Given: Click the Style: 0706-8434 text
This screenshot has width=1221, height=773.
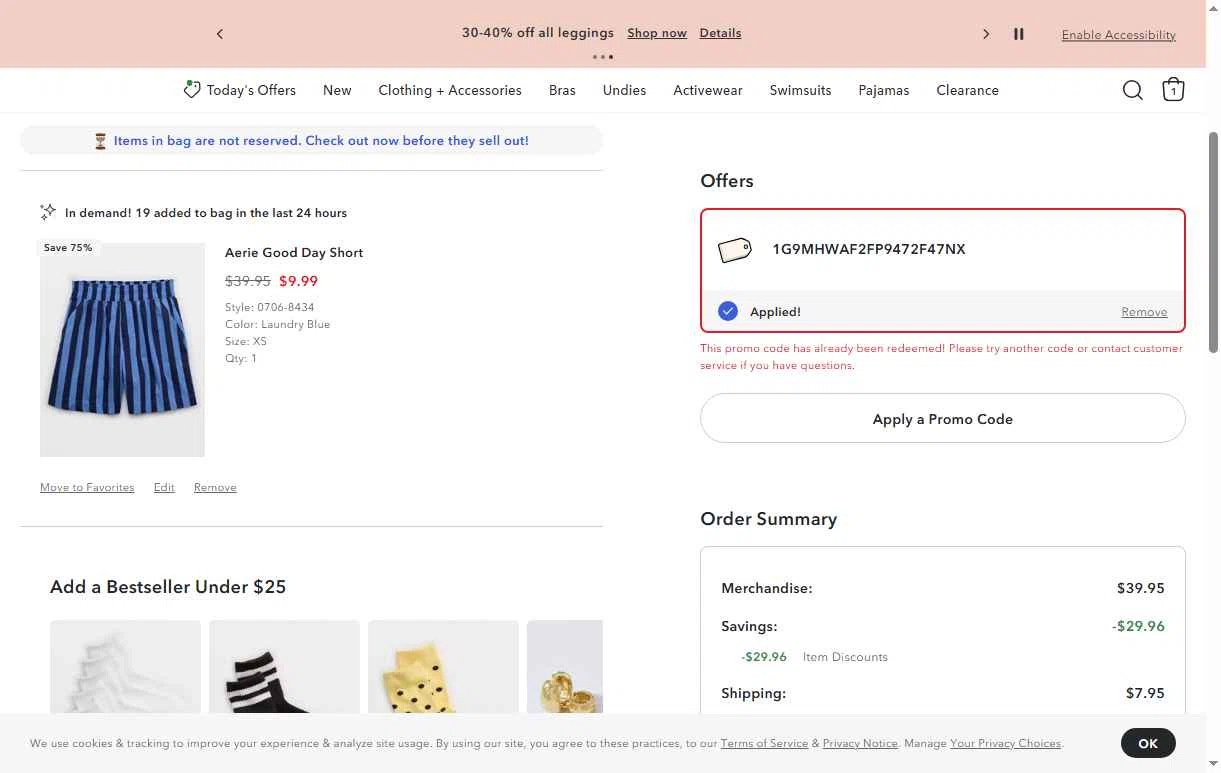Looking at the screenshot, I should point(269,307).
